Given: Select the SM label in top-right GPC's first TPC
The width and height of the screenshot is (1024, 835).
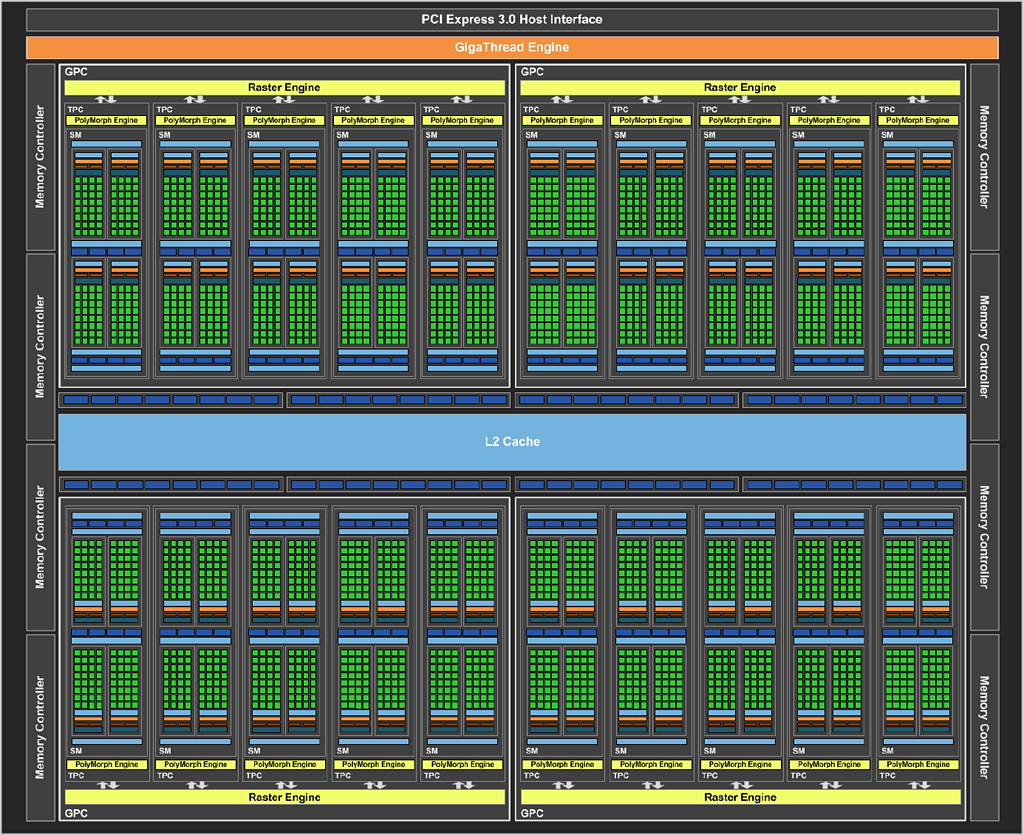Looking at the screenshot, I should (x=530, y=135).
